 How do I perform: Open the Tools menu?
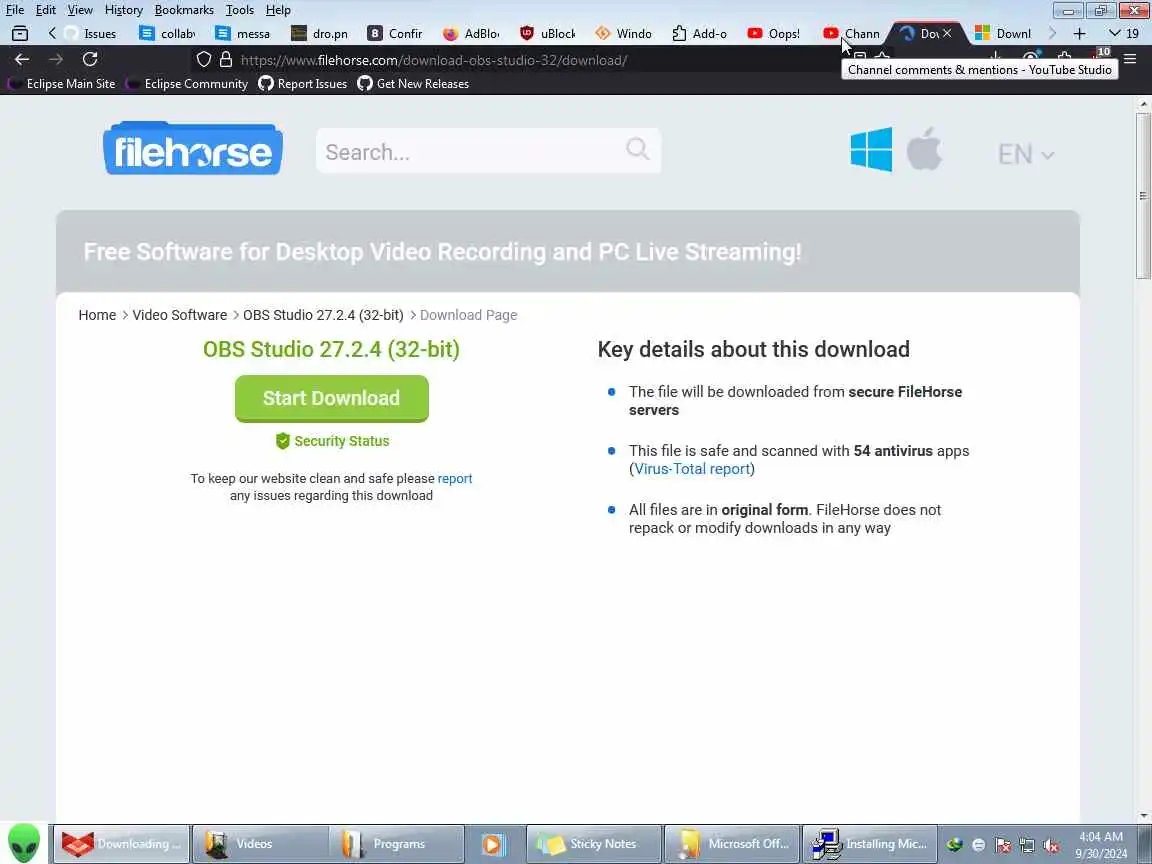coord(240,10)
